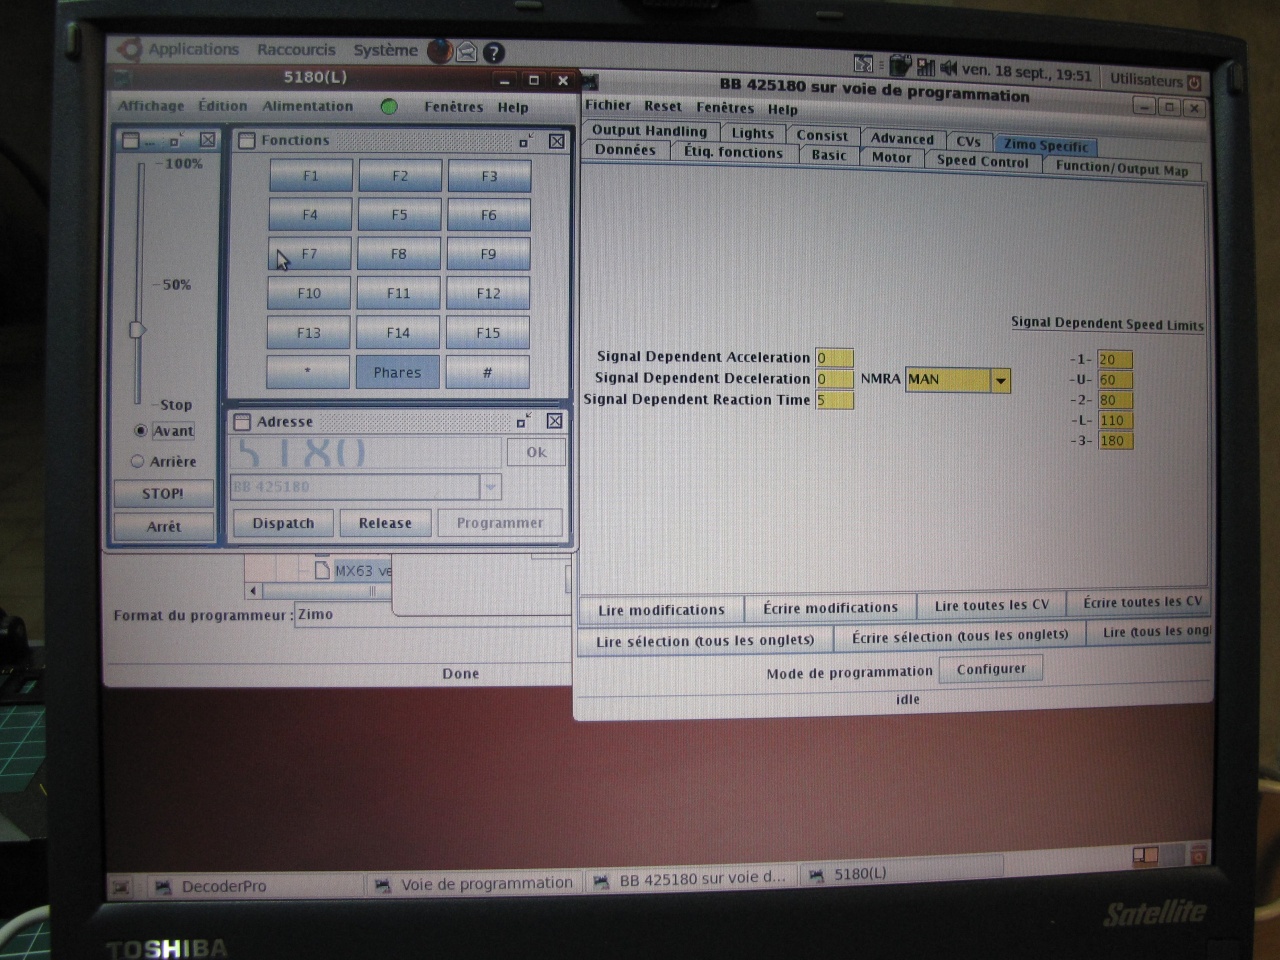This screenshot has width=1280, height=960.
Task: Open the Fichier menu in the programmer window
Action: click(x=608, y=105)
